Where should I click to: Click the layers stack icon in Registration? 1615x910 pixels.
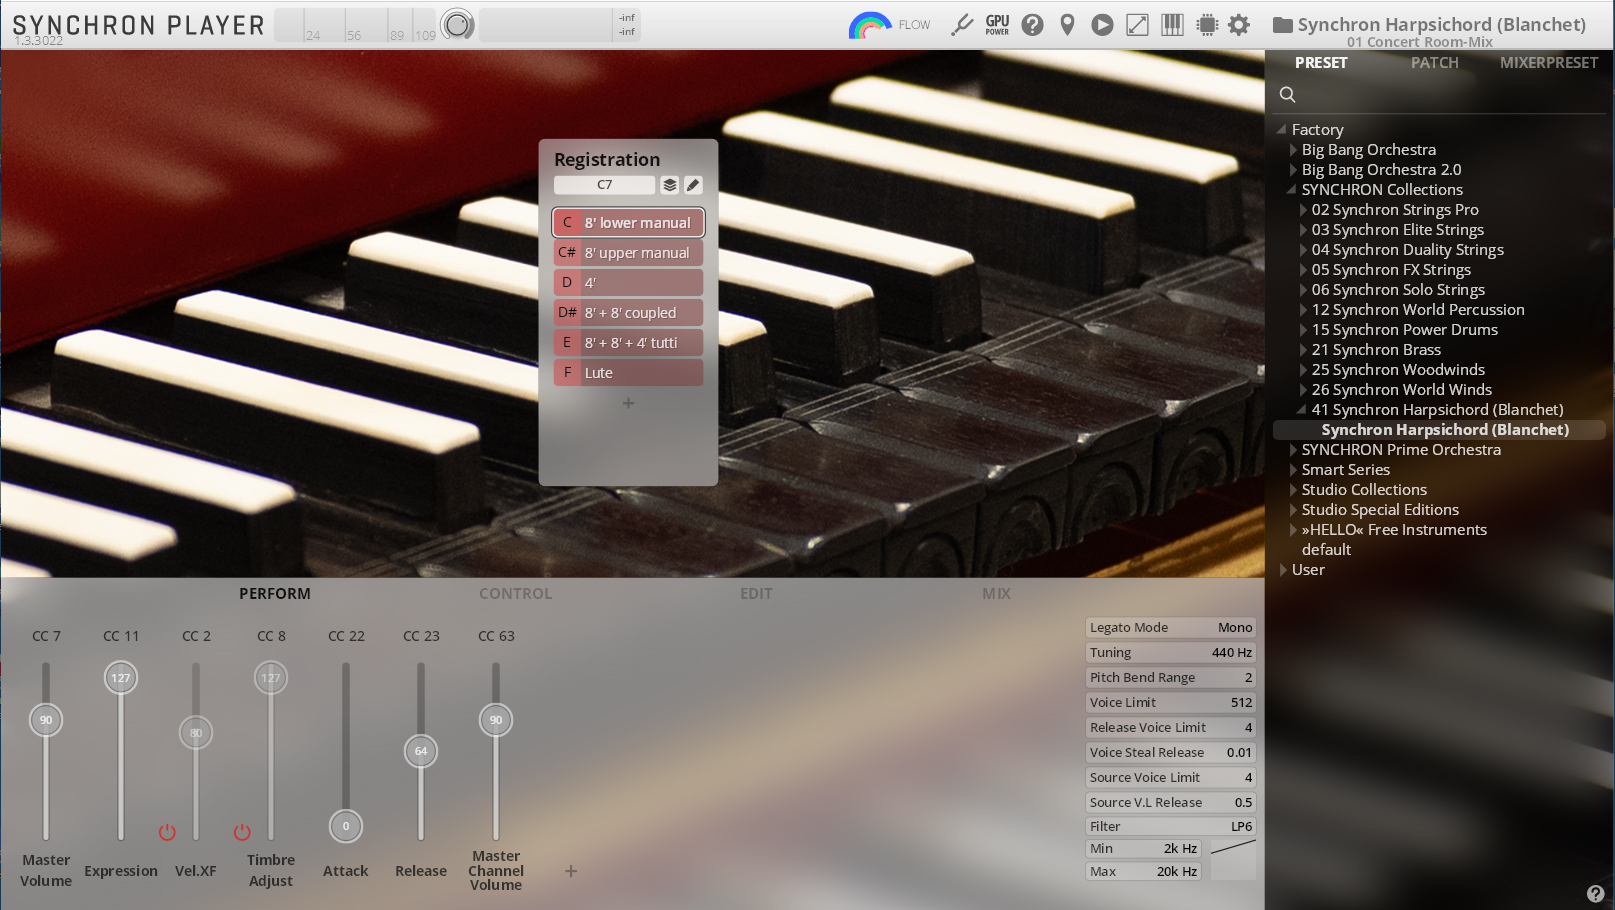click(670, 185)
